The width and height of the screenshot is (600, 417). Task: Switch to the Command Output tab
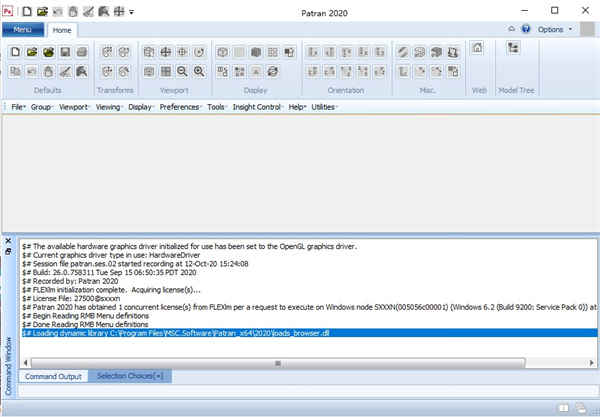[x=54, y=376]
